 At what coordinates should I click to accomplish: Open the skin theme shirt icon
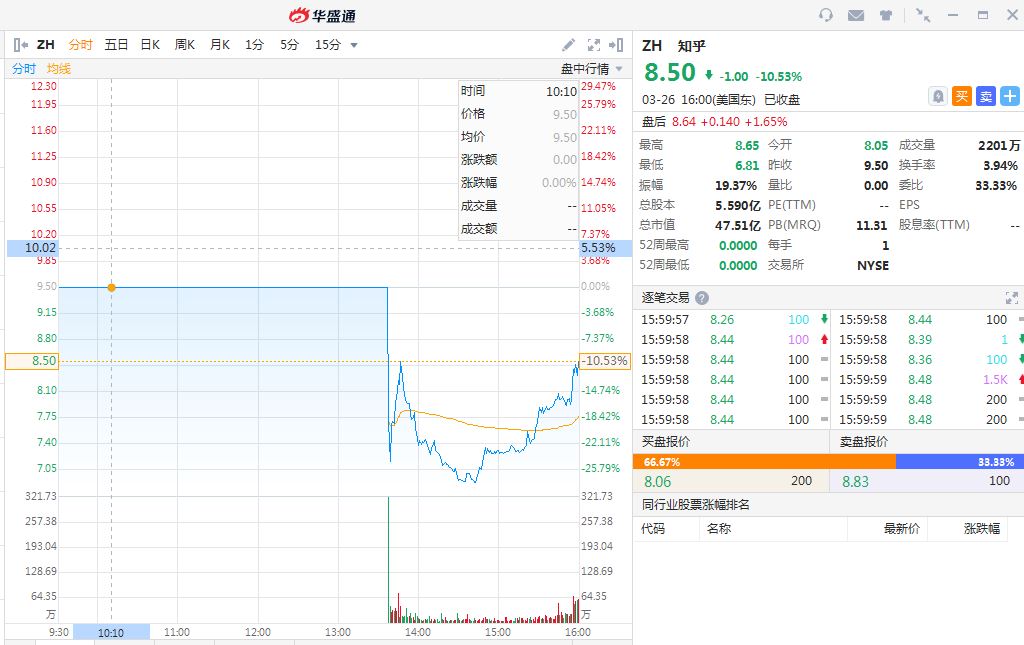point(886,15)
